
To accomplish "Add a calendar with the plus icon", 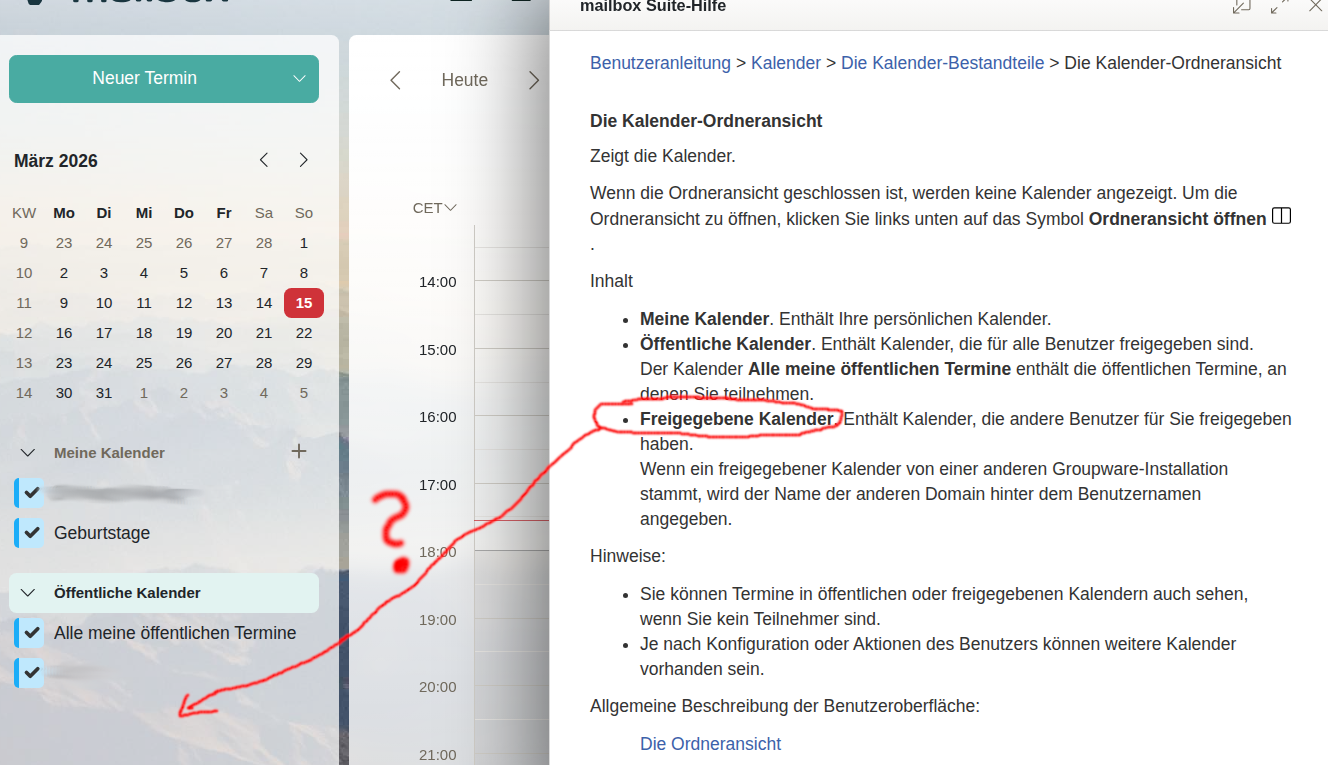I will [298, 451].
